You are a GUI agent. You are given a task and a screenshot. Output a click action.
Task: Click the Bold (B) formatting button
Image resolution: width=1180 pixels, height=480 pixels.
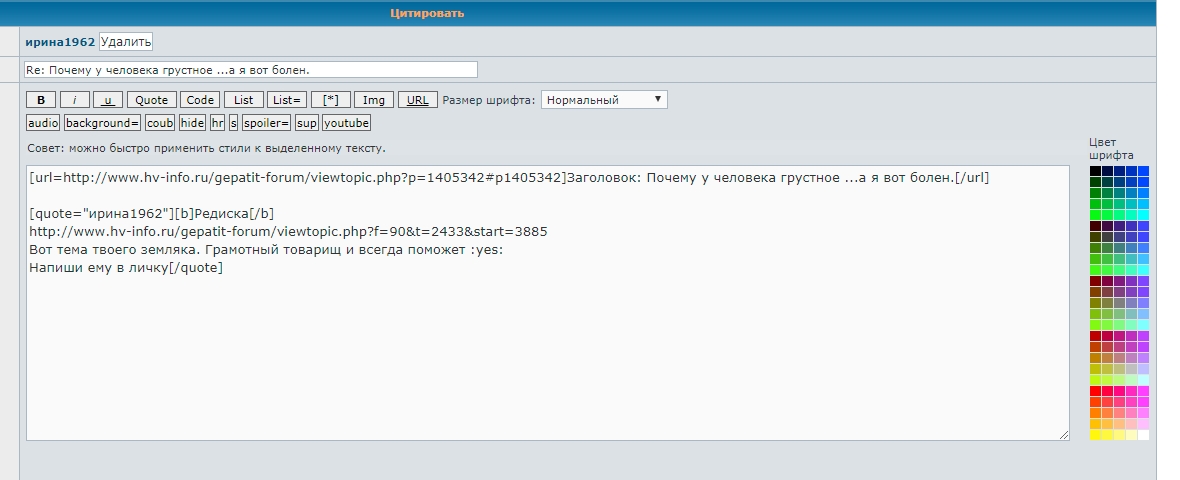41,100
